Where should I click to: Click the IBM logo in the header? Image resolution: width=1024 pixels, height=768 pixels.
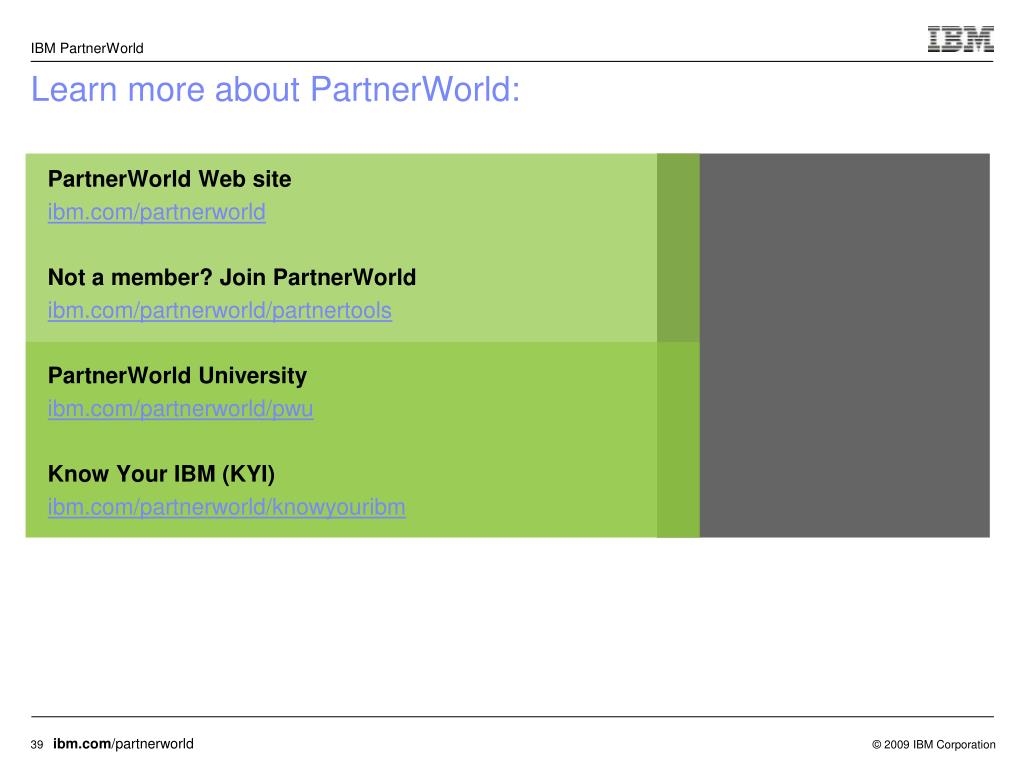coord(961,39)
